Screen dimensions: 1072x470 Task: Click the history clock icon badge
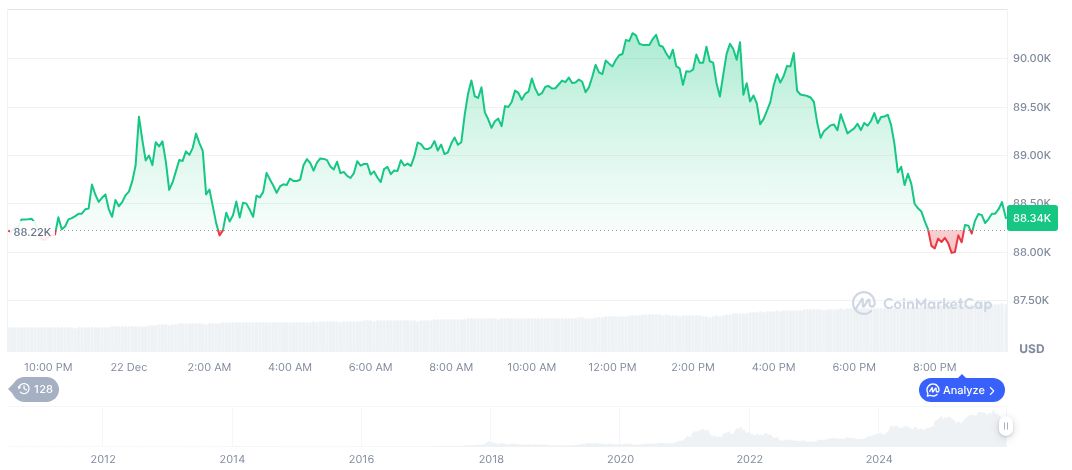23,389
